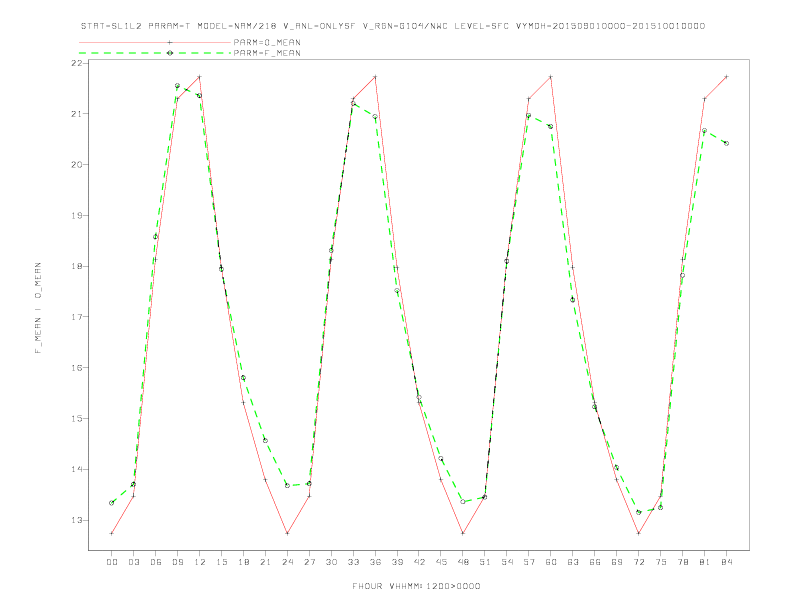Click x-axis tick label 84
The height and width of the screenshot is (612, 792).
click(727, 562)
